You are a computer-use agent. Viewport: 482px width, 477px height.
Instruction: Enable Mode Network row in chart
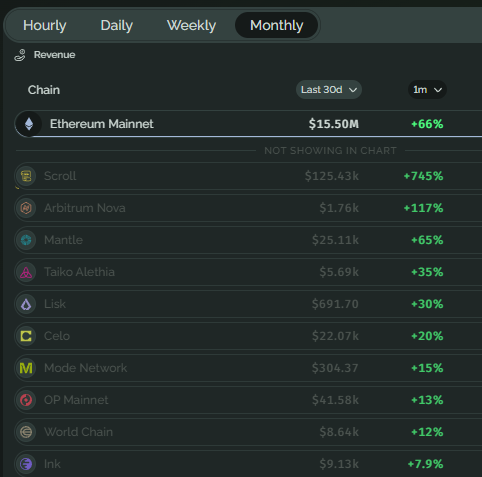click(248, 368)
